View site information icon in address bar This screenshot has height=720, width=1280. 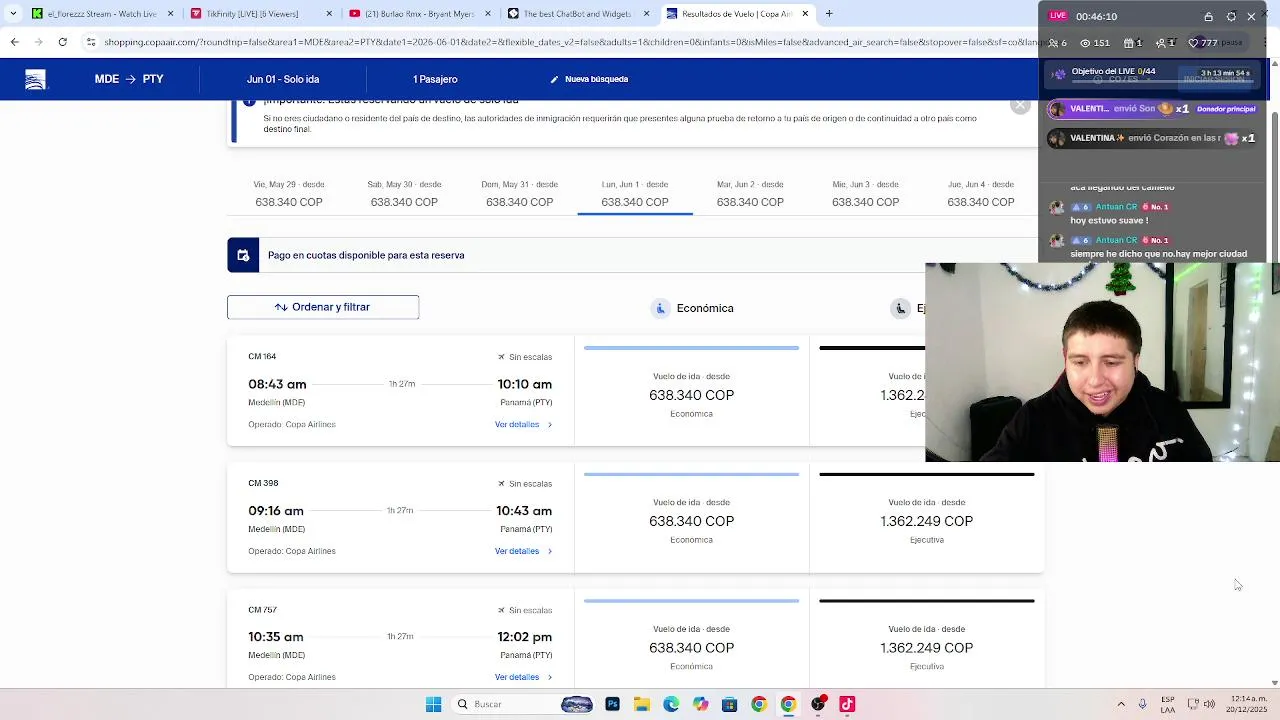tap(91, 42)
